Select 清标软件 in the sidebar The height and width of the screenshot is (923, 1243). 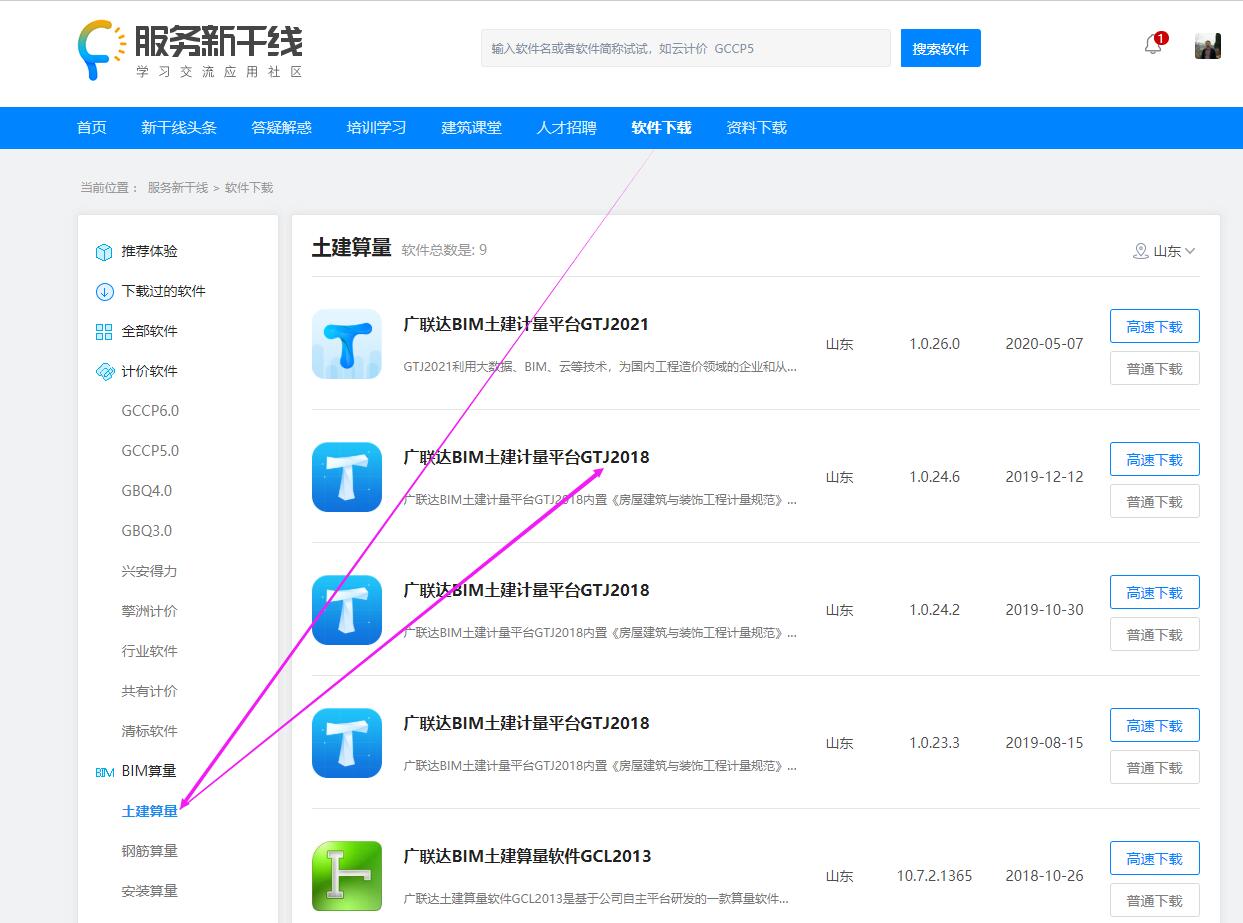coord(150,731)
